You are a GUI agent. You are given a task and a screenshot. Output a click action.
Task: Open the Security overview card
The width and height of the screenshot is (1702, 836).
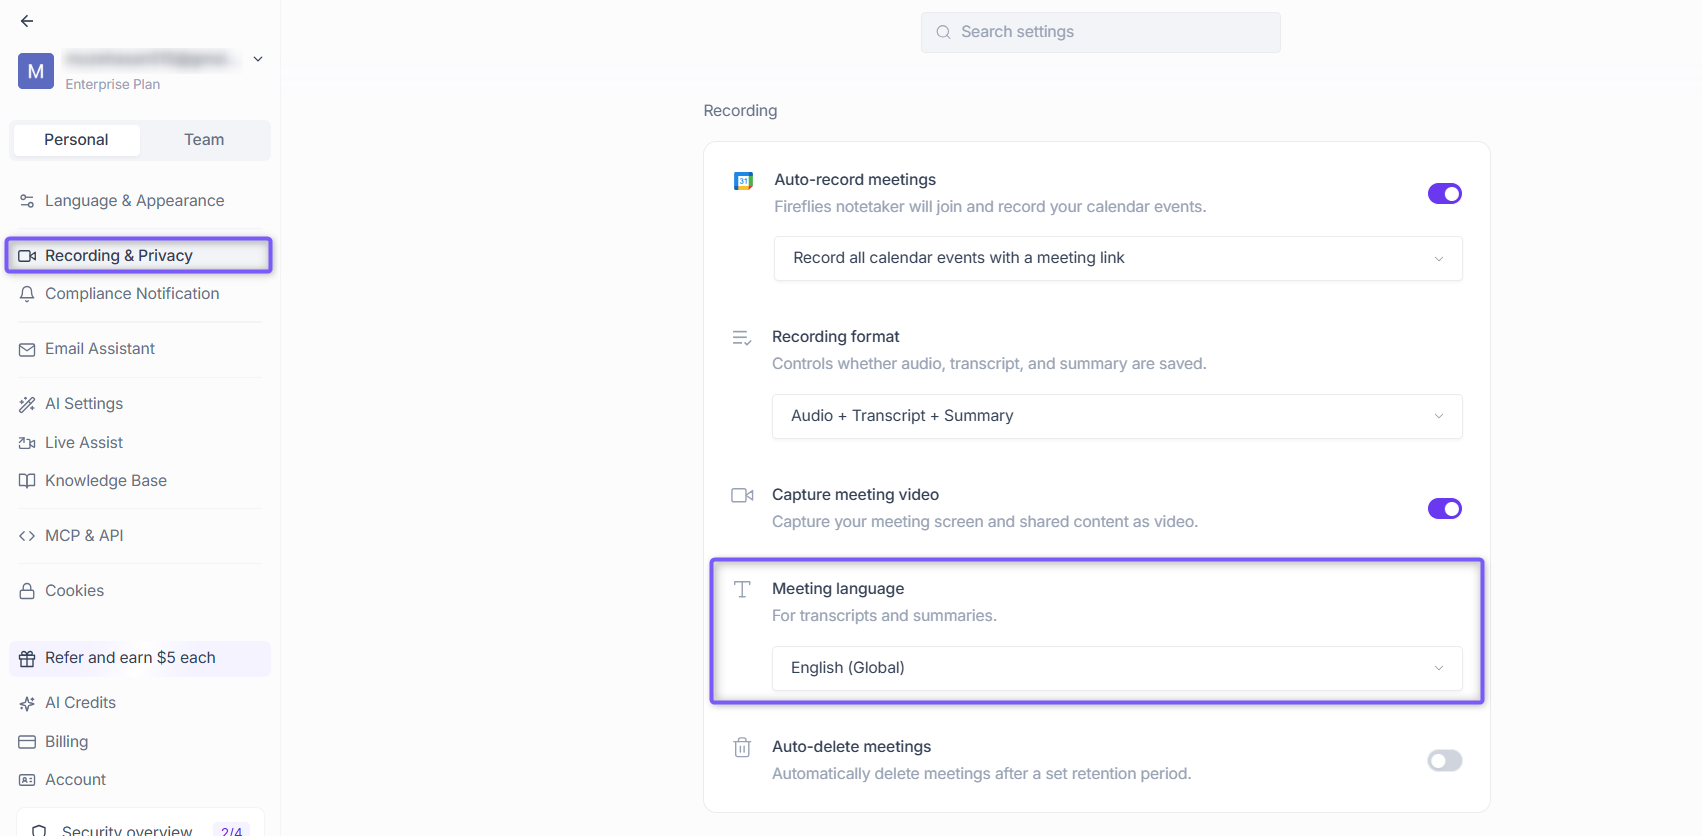pyautogui.click(x=141, y=823)
